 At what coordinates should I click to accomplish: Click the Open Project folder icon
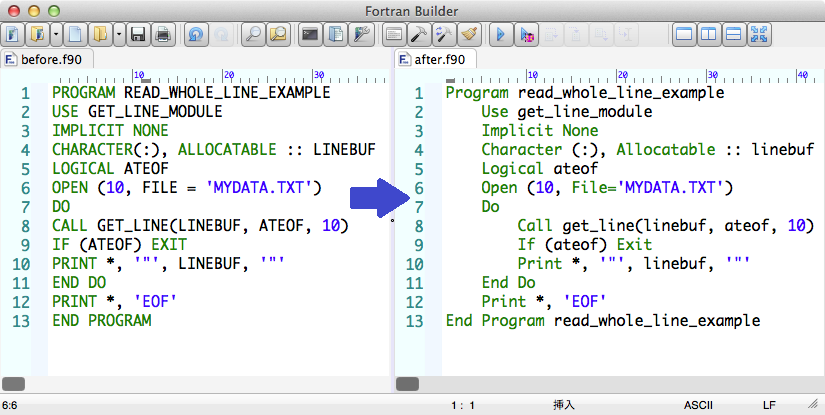point(37,35)
